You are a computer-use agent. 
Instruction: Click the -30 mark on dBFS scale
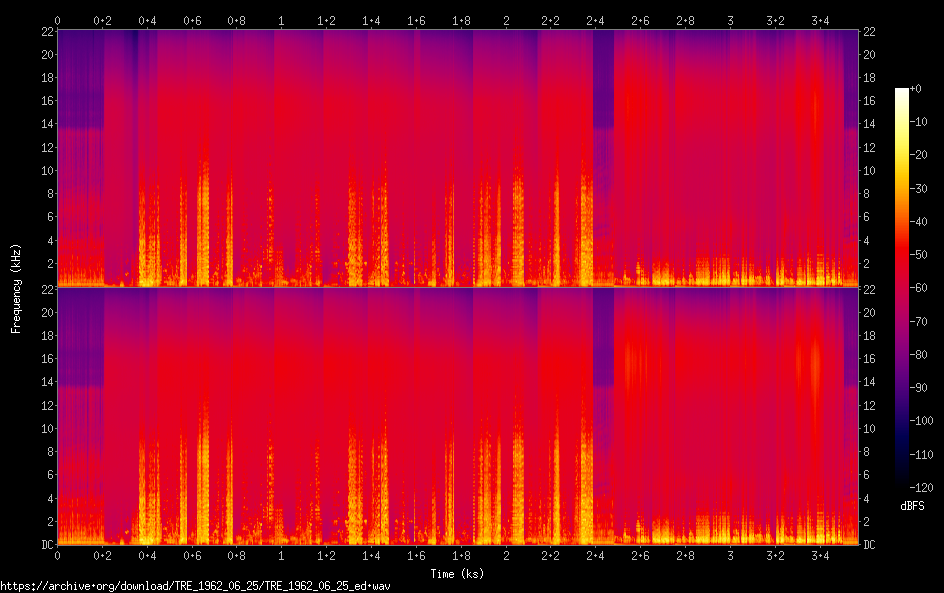pyautogui.click(x=918, y=188)
